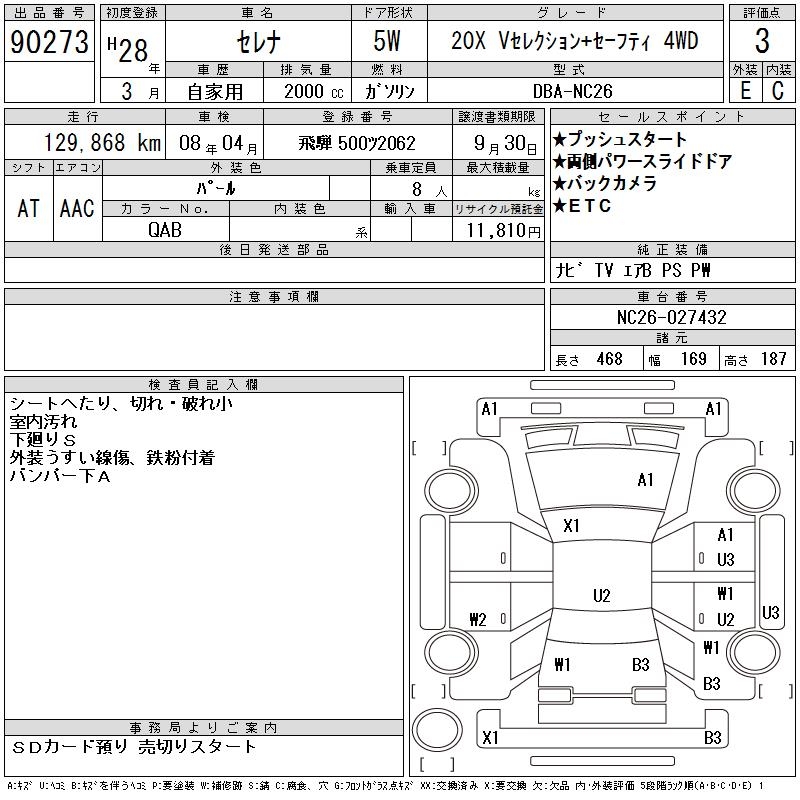Click length value 468
Image resolution: width=800 pixels, height=800 pixels.
coord(609,359)
